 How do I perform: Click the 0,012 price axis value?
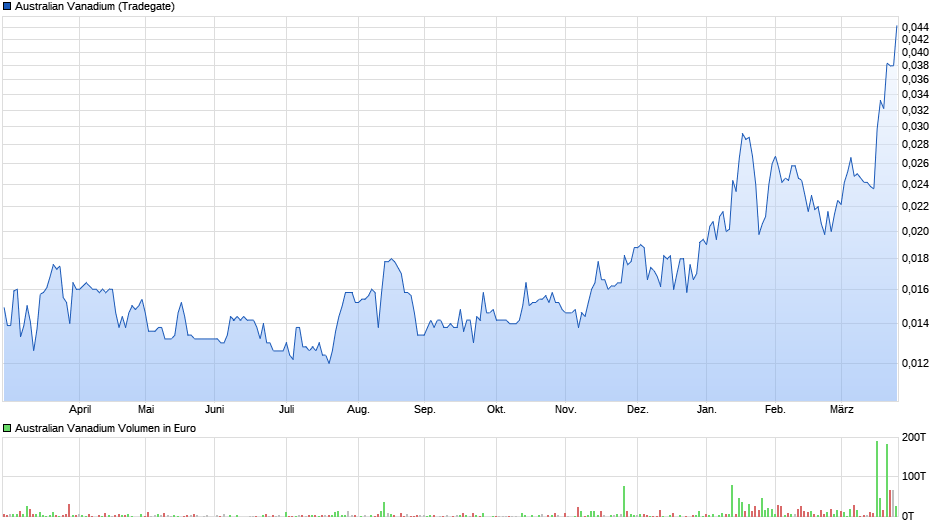(914, 364)
